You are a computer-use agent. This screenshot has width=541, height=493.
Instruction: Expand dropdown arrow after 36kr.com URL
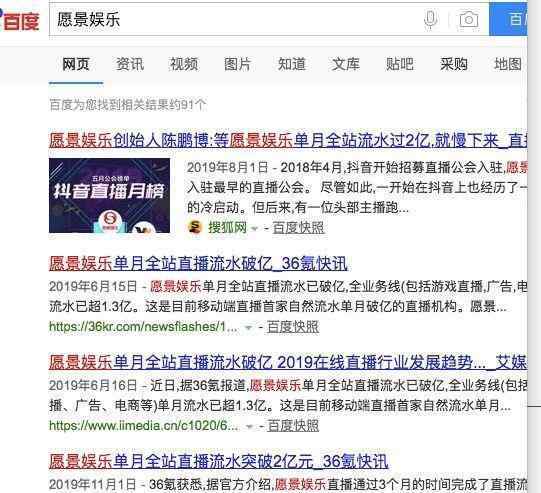[248, 327]
